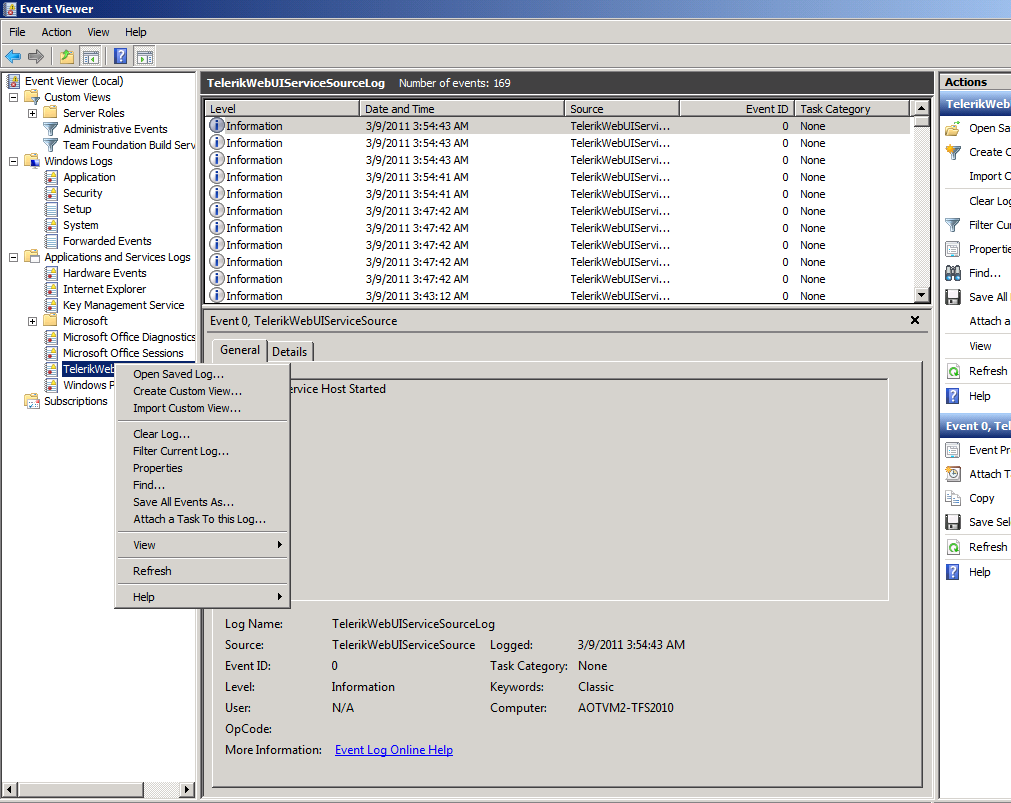Screen dimensions: 1011x803
Task: Click the Subscriptions icon in tree
Action: (32, 401)
